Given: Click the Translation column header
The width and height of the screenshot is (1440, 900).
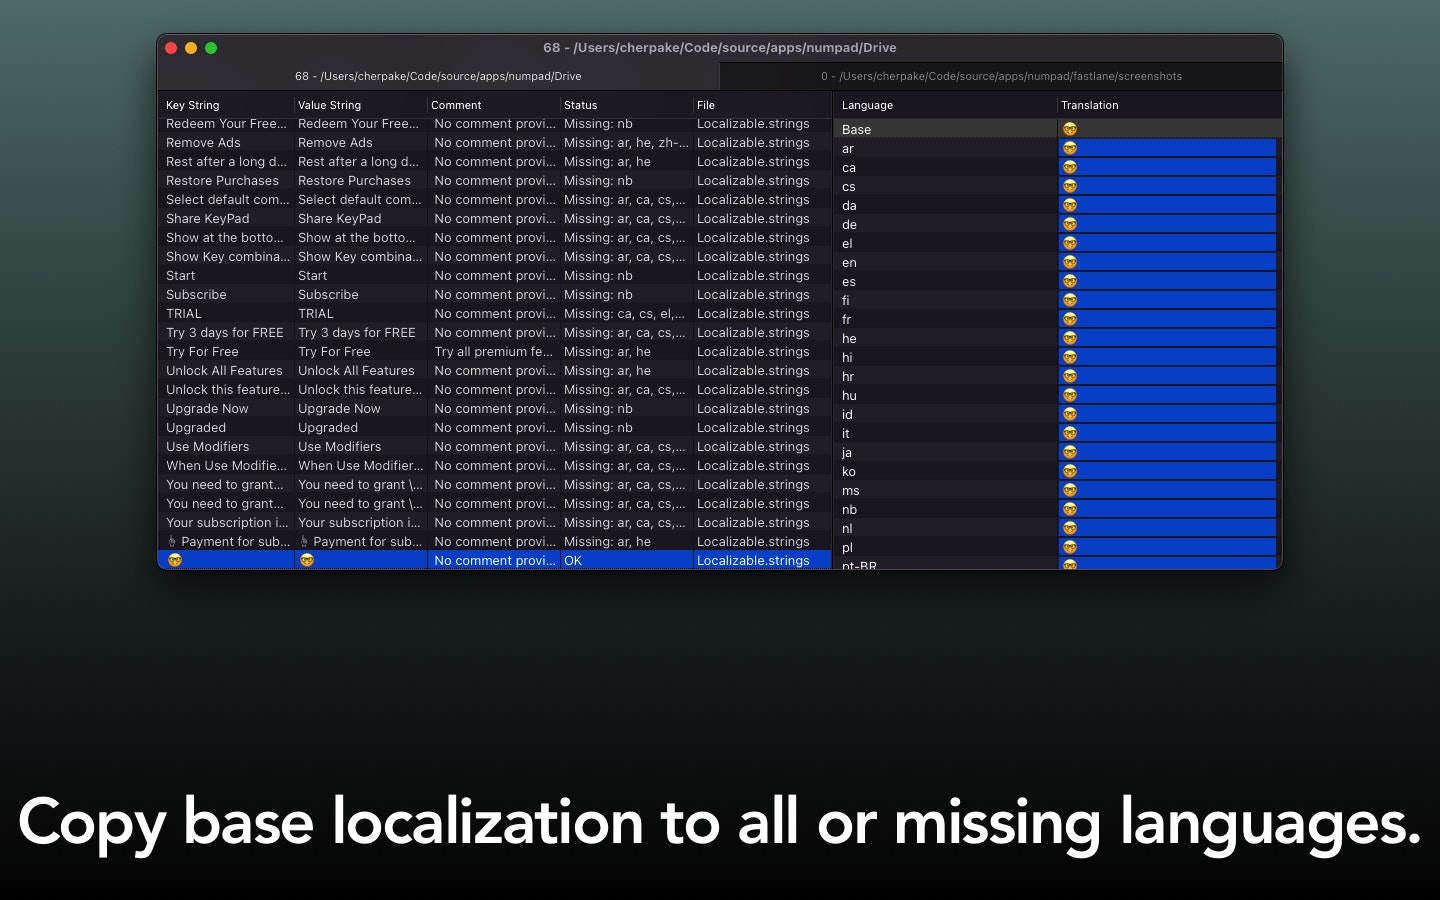Looking at the screenshot, I should point(1090,105).
